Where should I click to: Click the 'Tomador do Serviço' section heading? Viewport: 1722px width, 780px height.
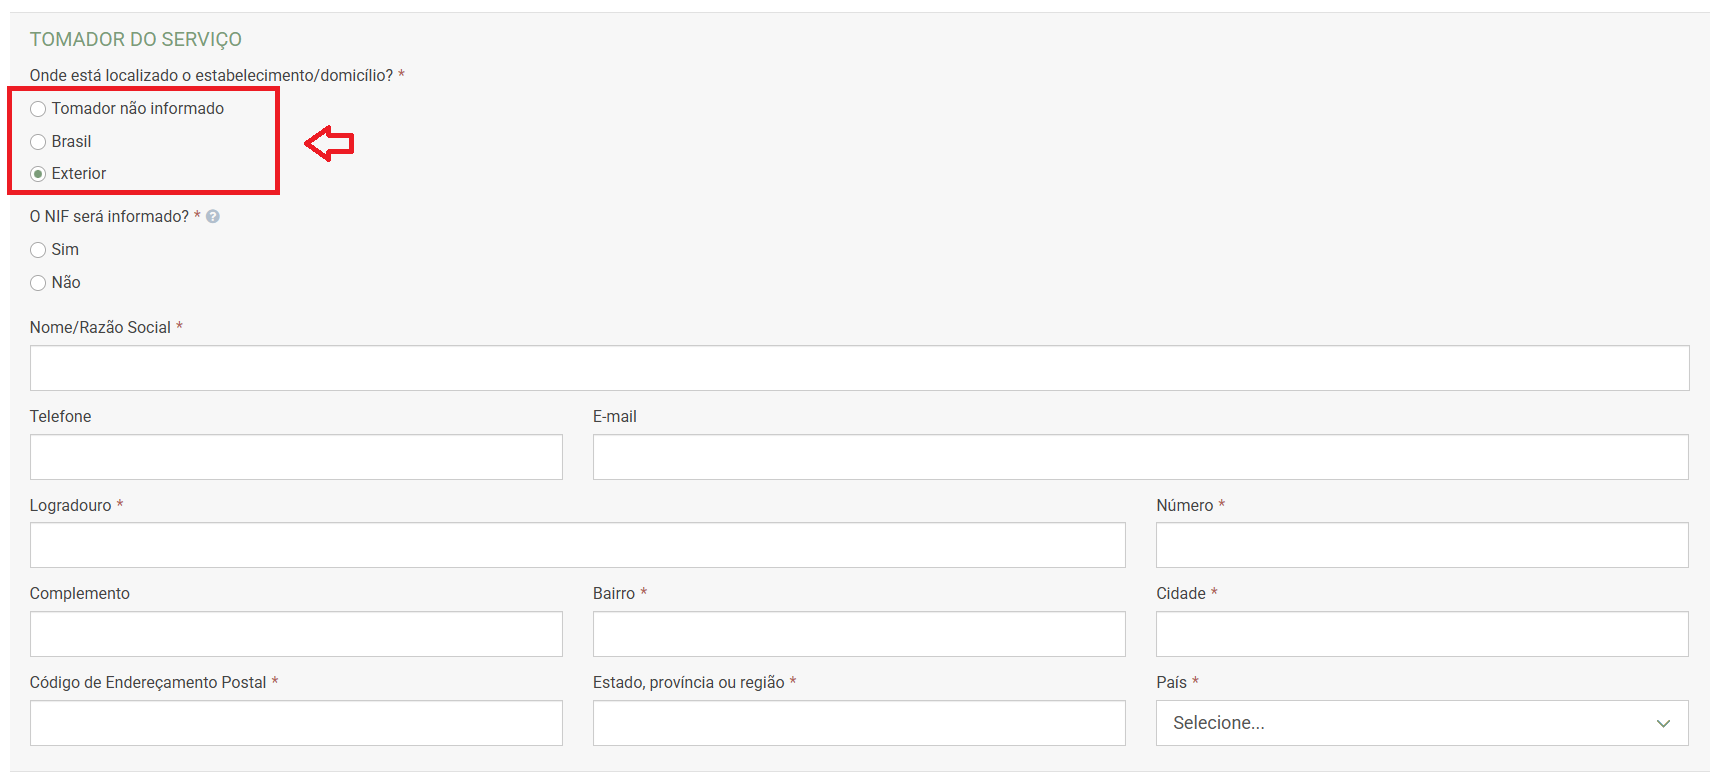136,39
